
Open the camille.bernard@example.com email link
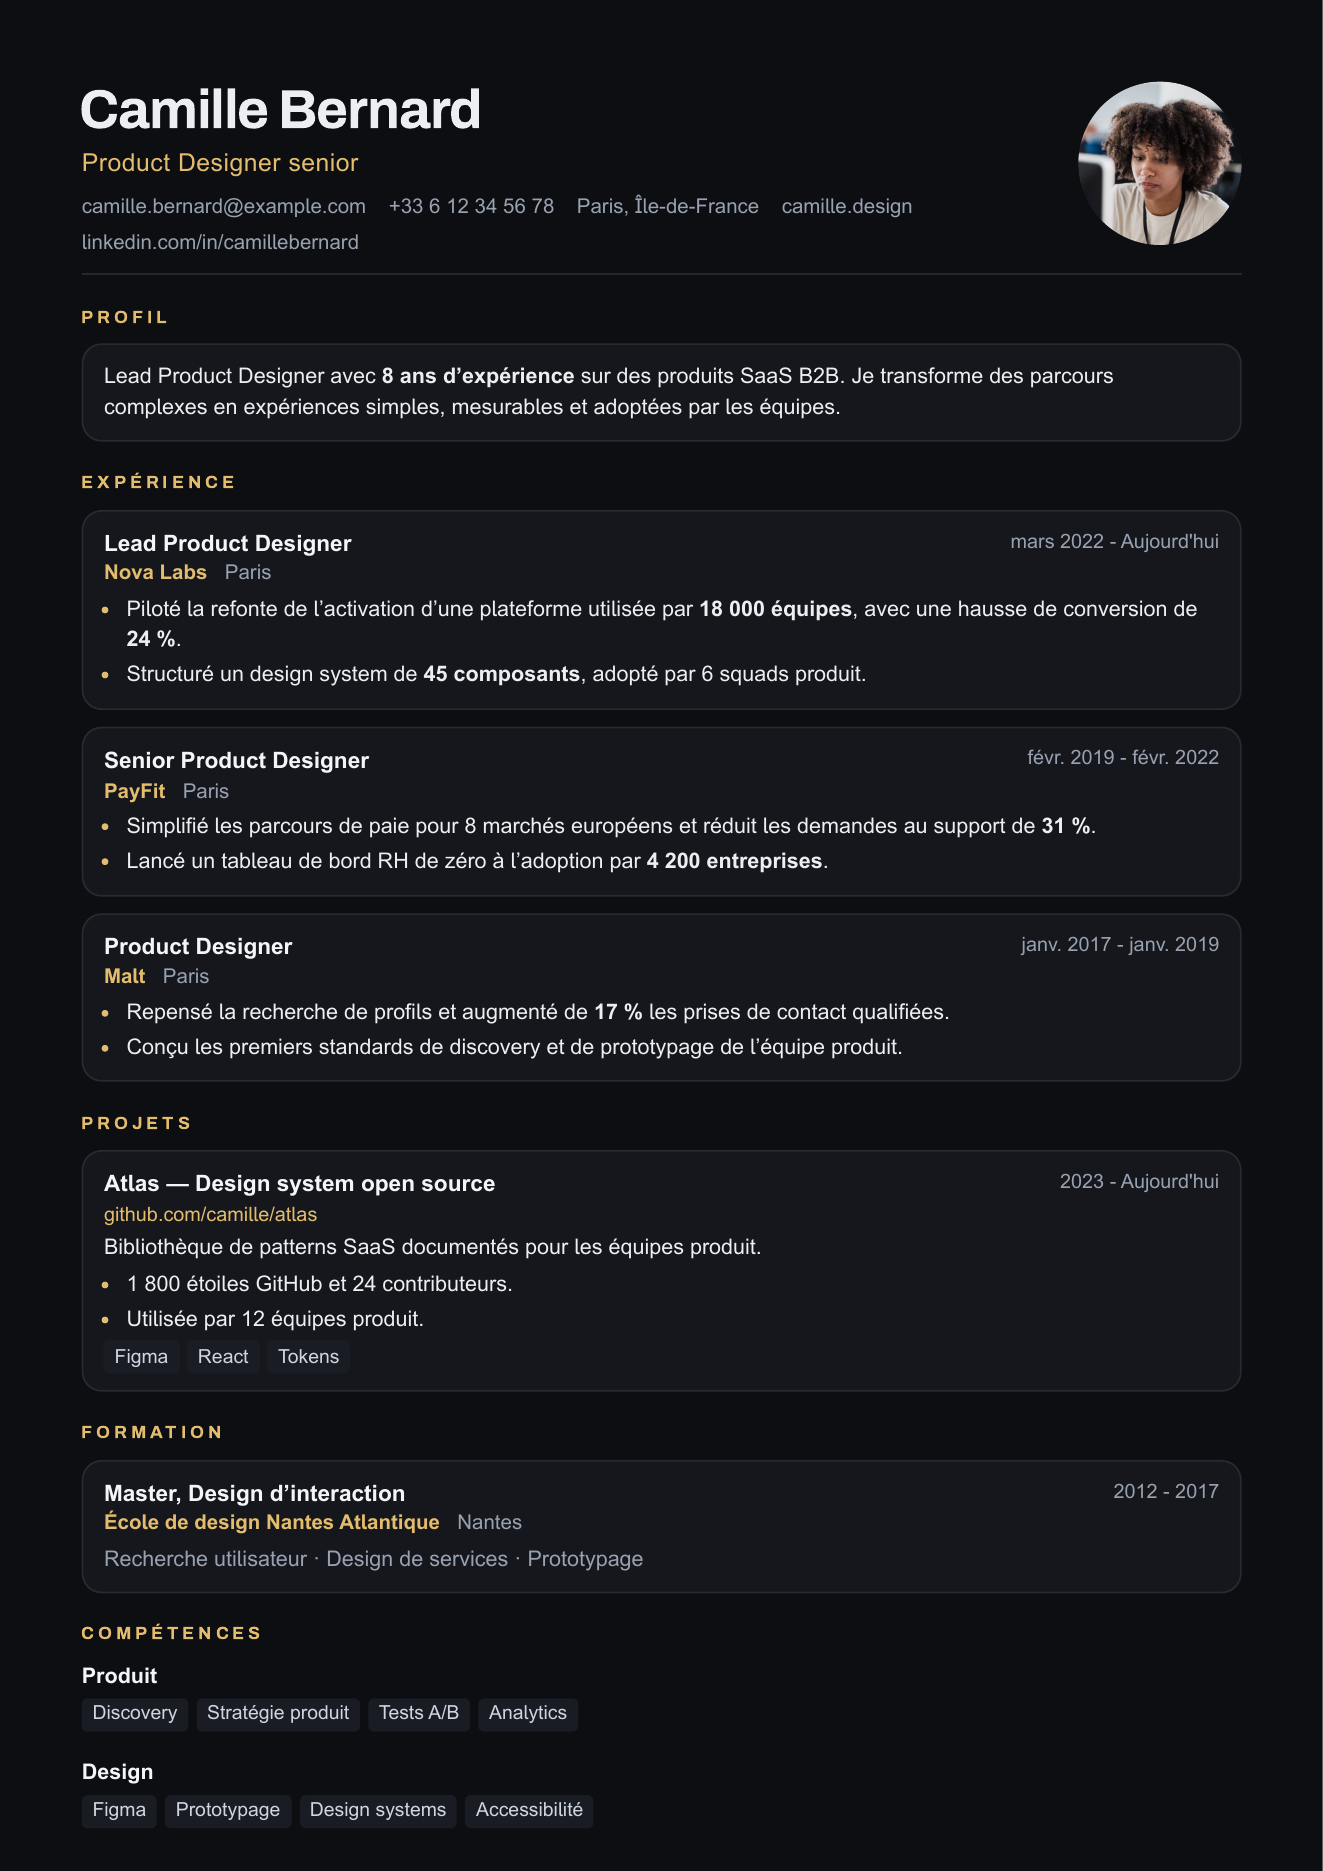tap(224, 206)
